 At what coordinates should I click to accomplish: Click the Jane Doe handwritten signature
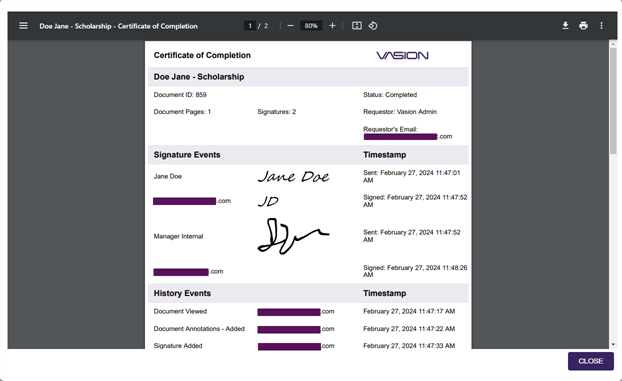coord(294,176)
